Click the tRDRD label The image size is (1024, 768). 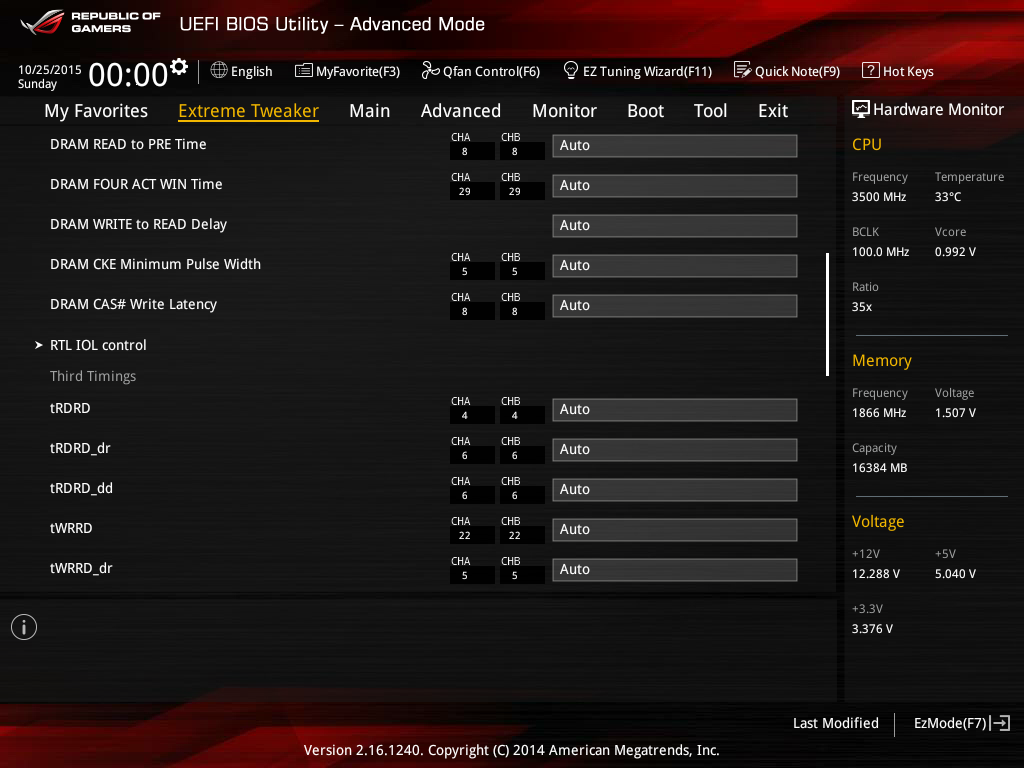coord(70,408)
